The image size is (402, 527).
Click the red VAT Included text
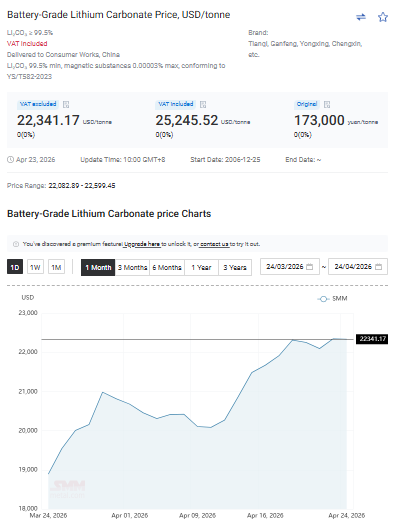pos(27,44)
